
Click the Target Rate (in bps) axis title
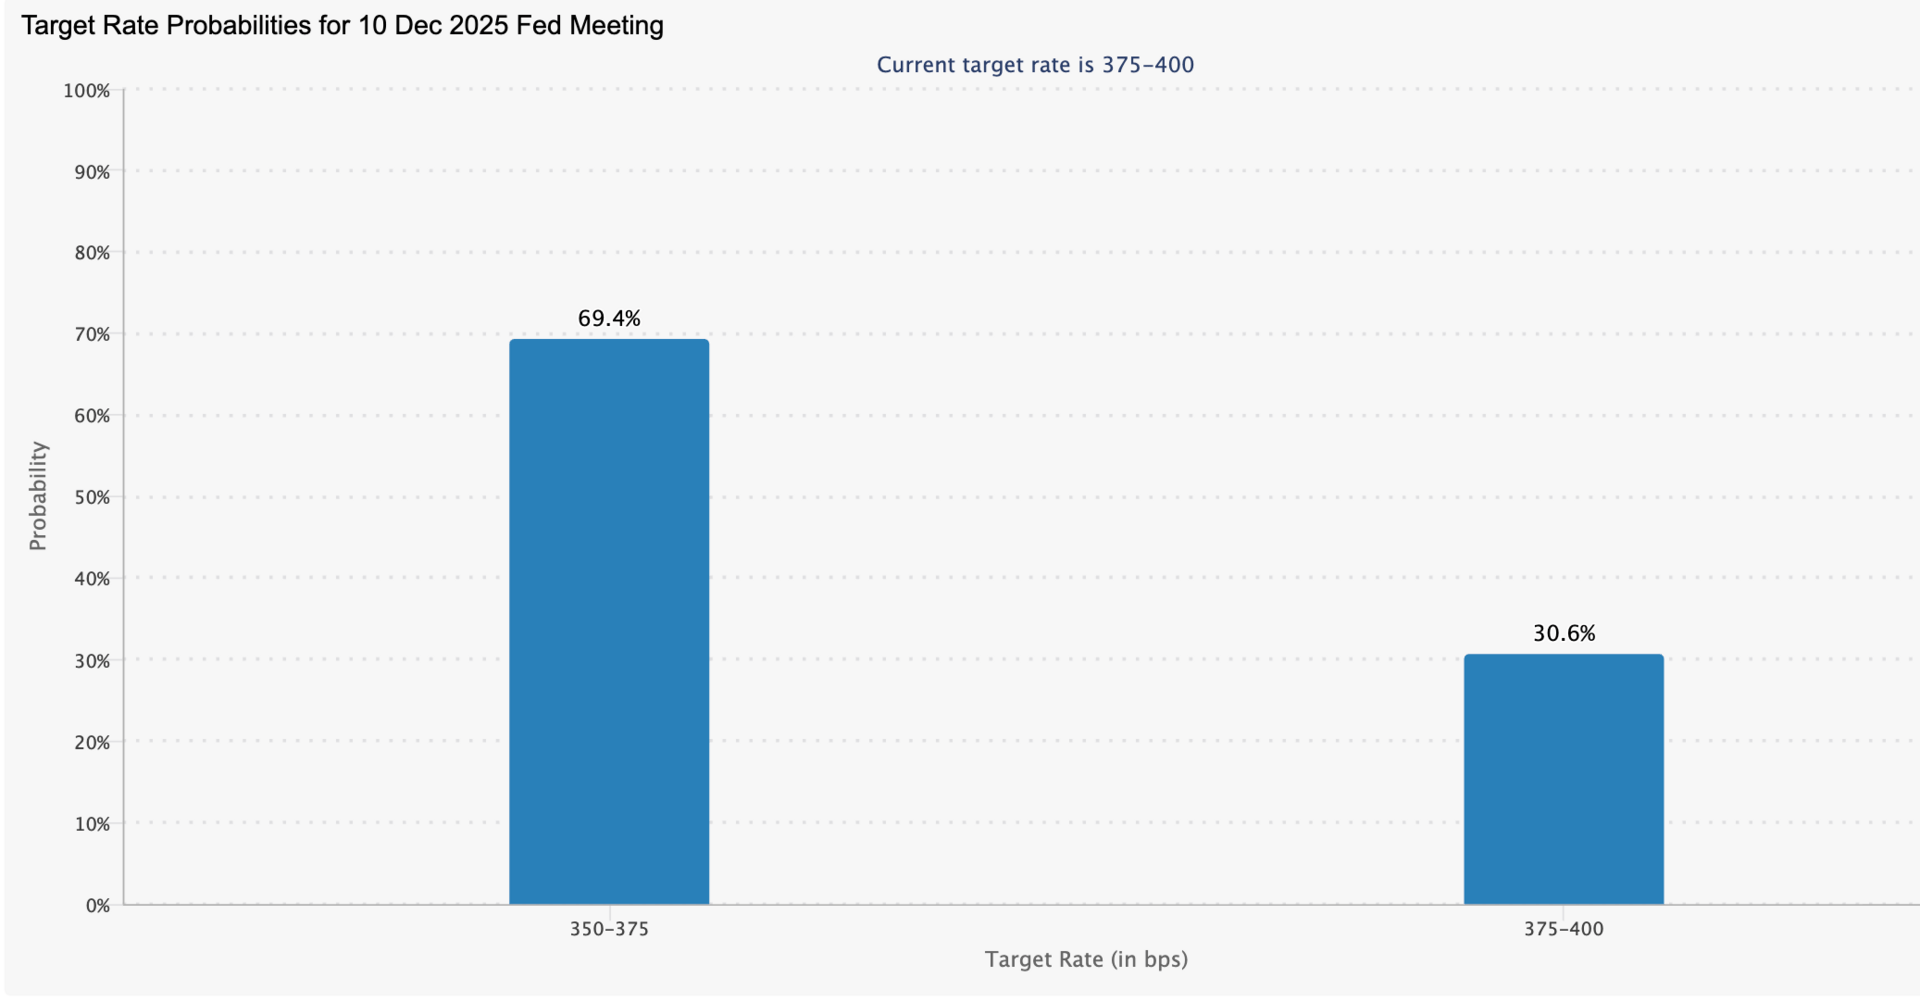1086,960
